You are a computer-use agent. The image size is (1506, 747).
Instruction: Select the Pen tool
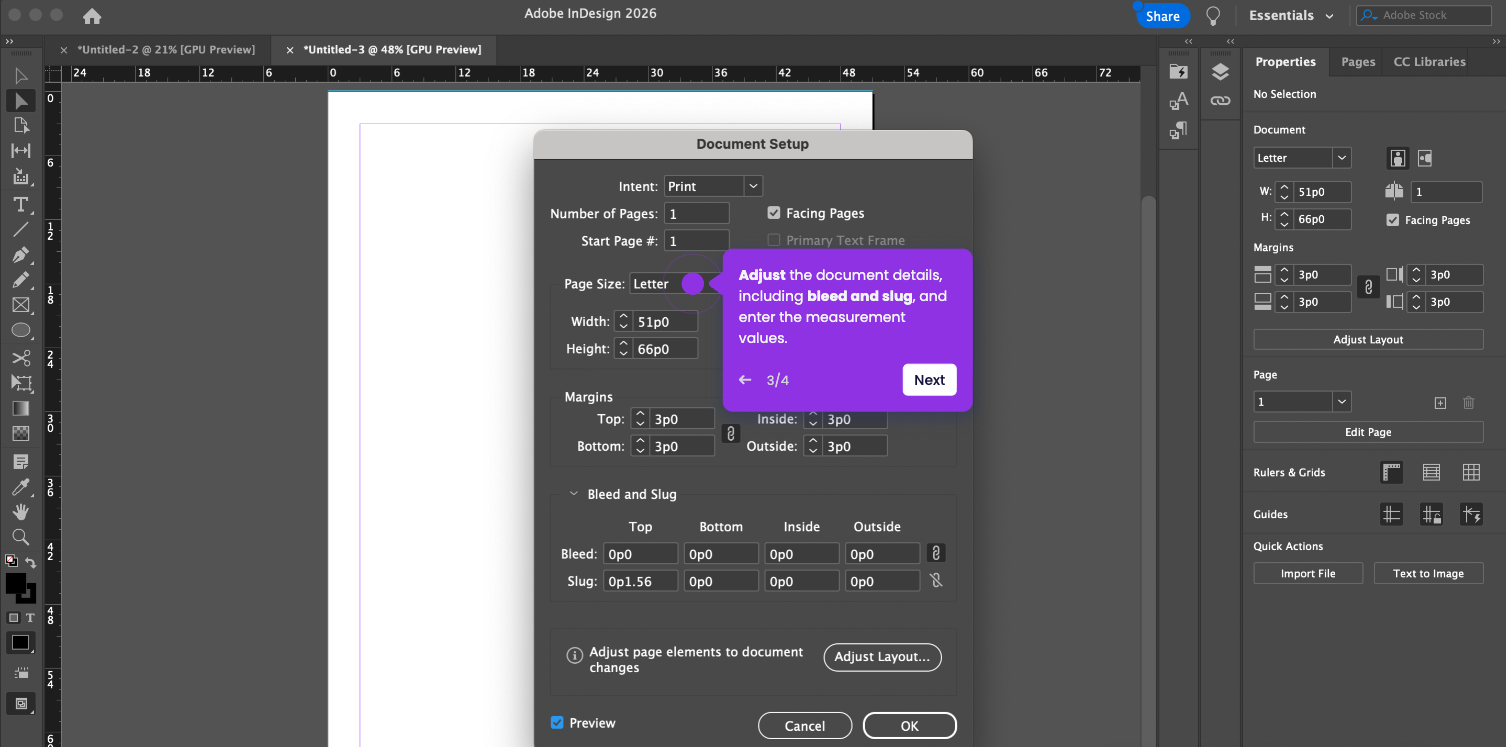click(21, 255)
